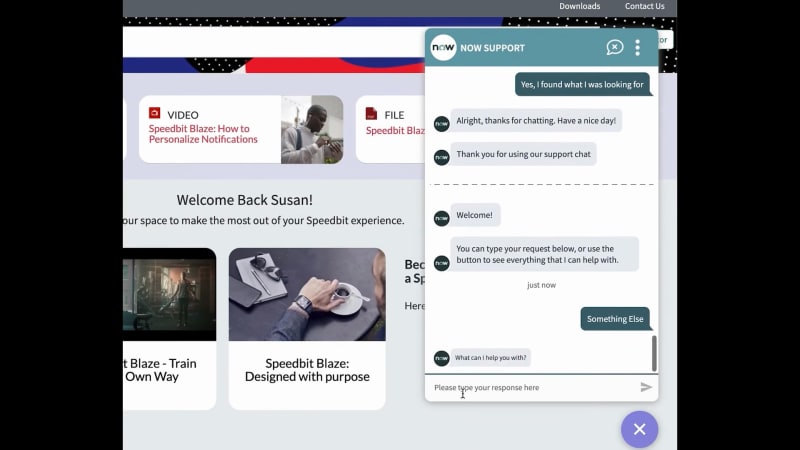800x450 pixels.
Task: Open the chat options three-dot menu
Action: coord(637,47)
